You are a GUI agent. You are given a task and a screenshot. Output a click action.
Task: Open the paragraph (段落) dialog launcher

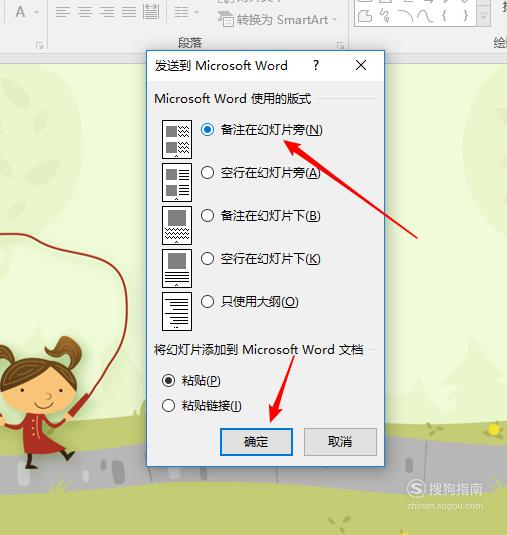[x=340, y=45]
